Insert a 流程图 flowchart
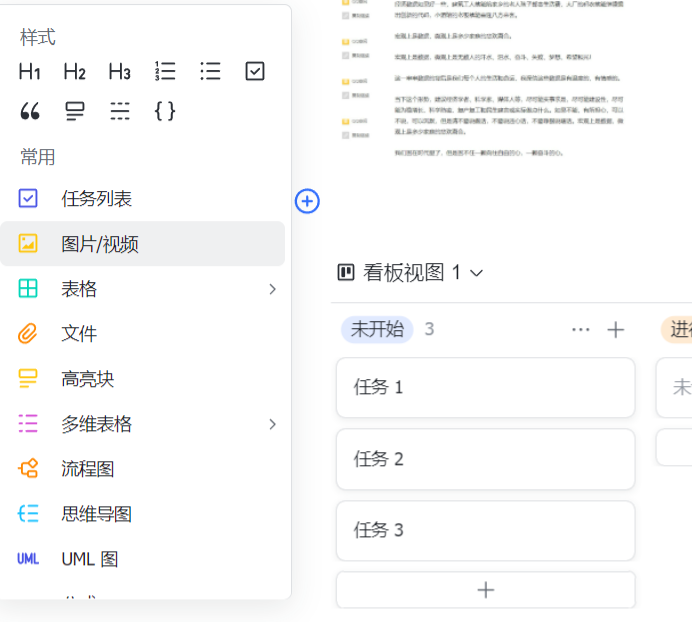This screenshot has height=622, width=692. pos(143,469)
